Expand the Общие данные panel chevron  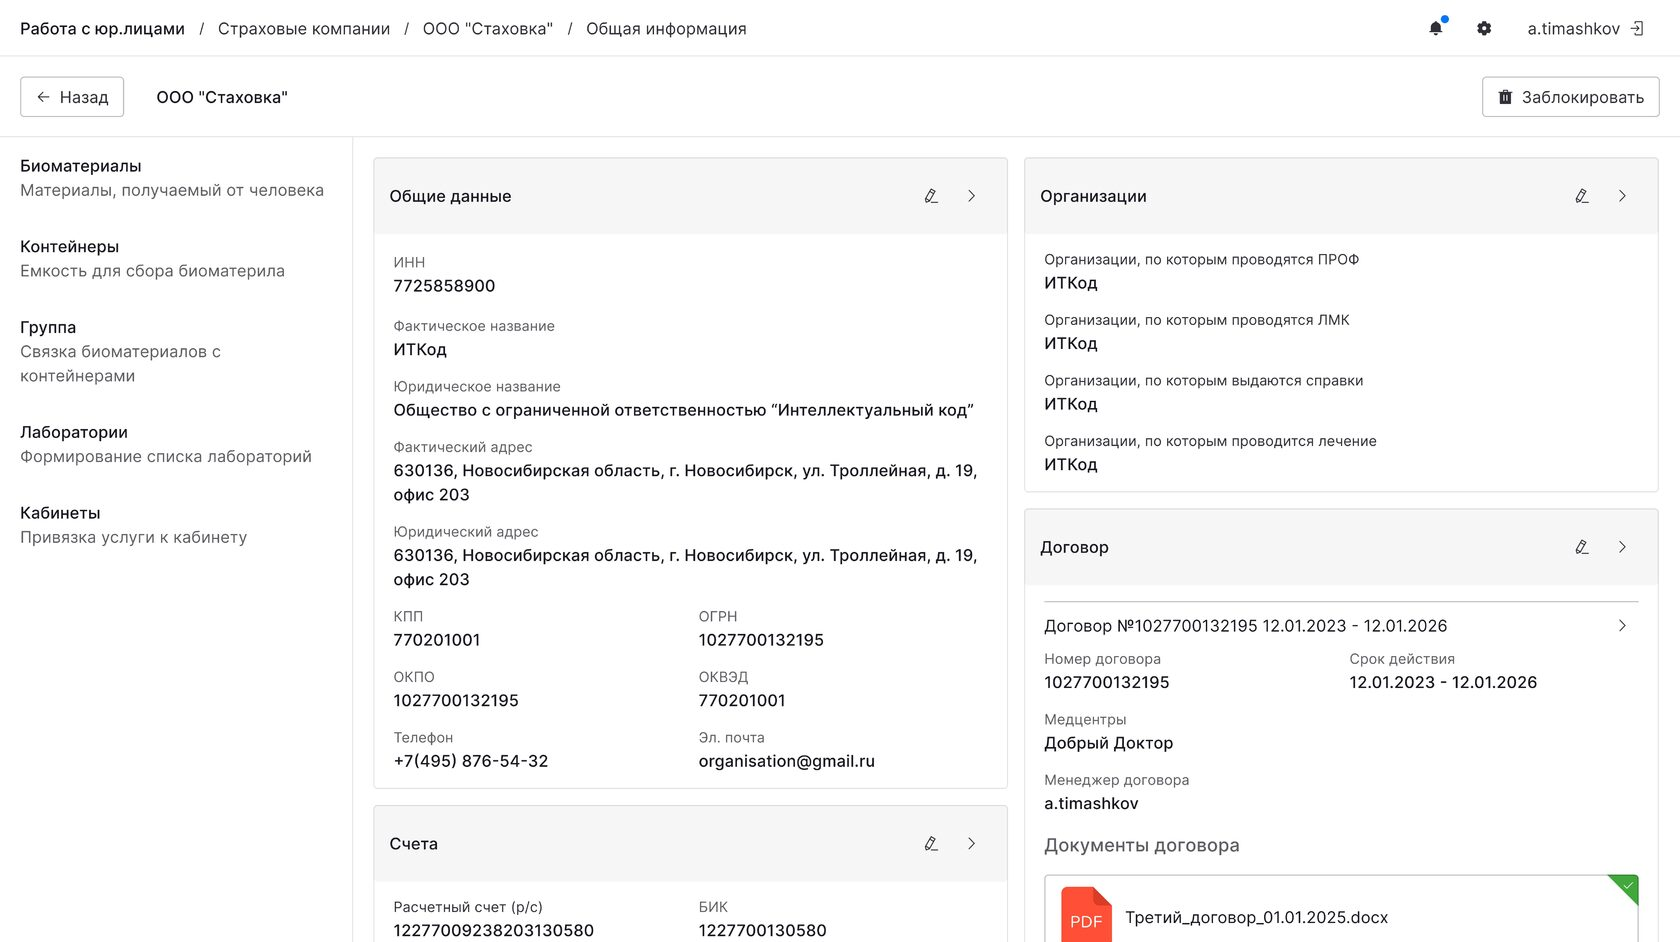(x=971, y=196)
